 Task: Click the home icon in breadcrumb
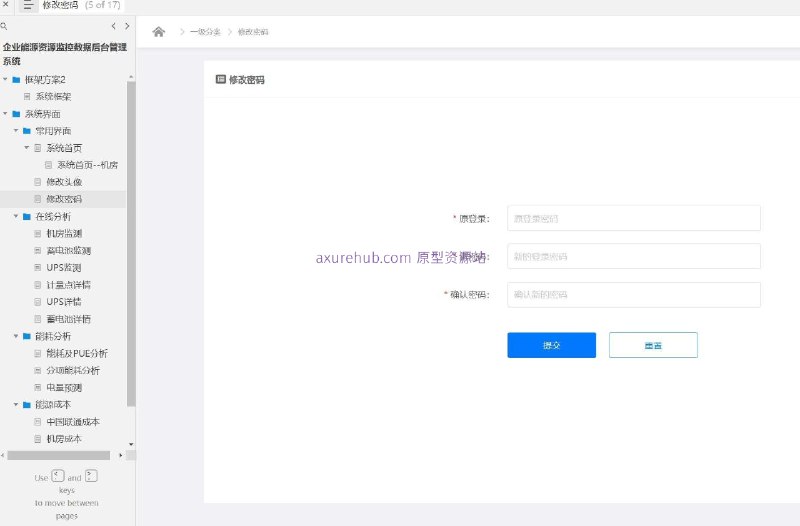point(159,32)
